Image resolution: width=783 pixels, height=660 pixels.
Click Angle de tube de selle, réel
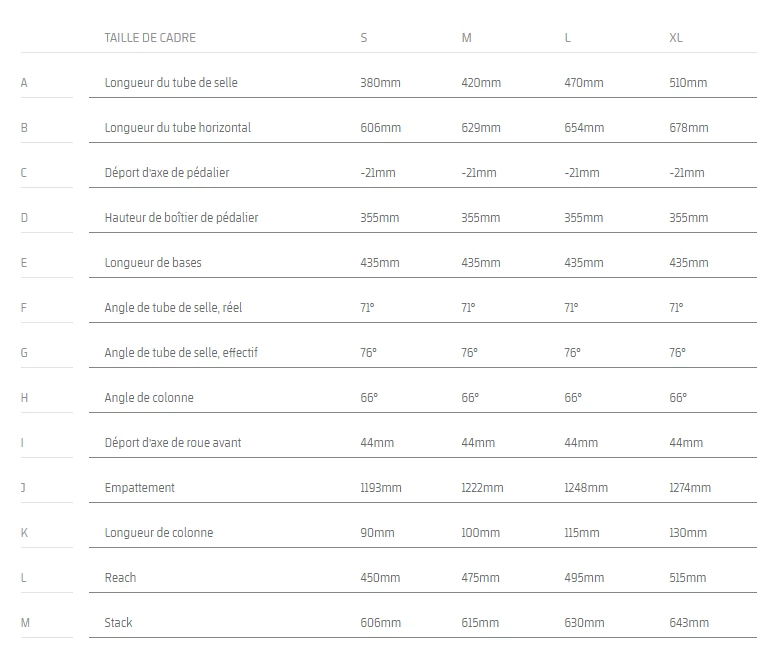pos(173,308)
